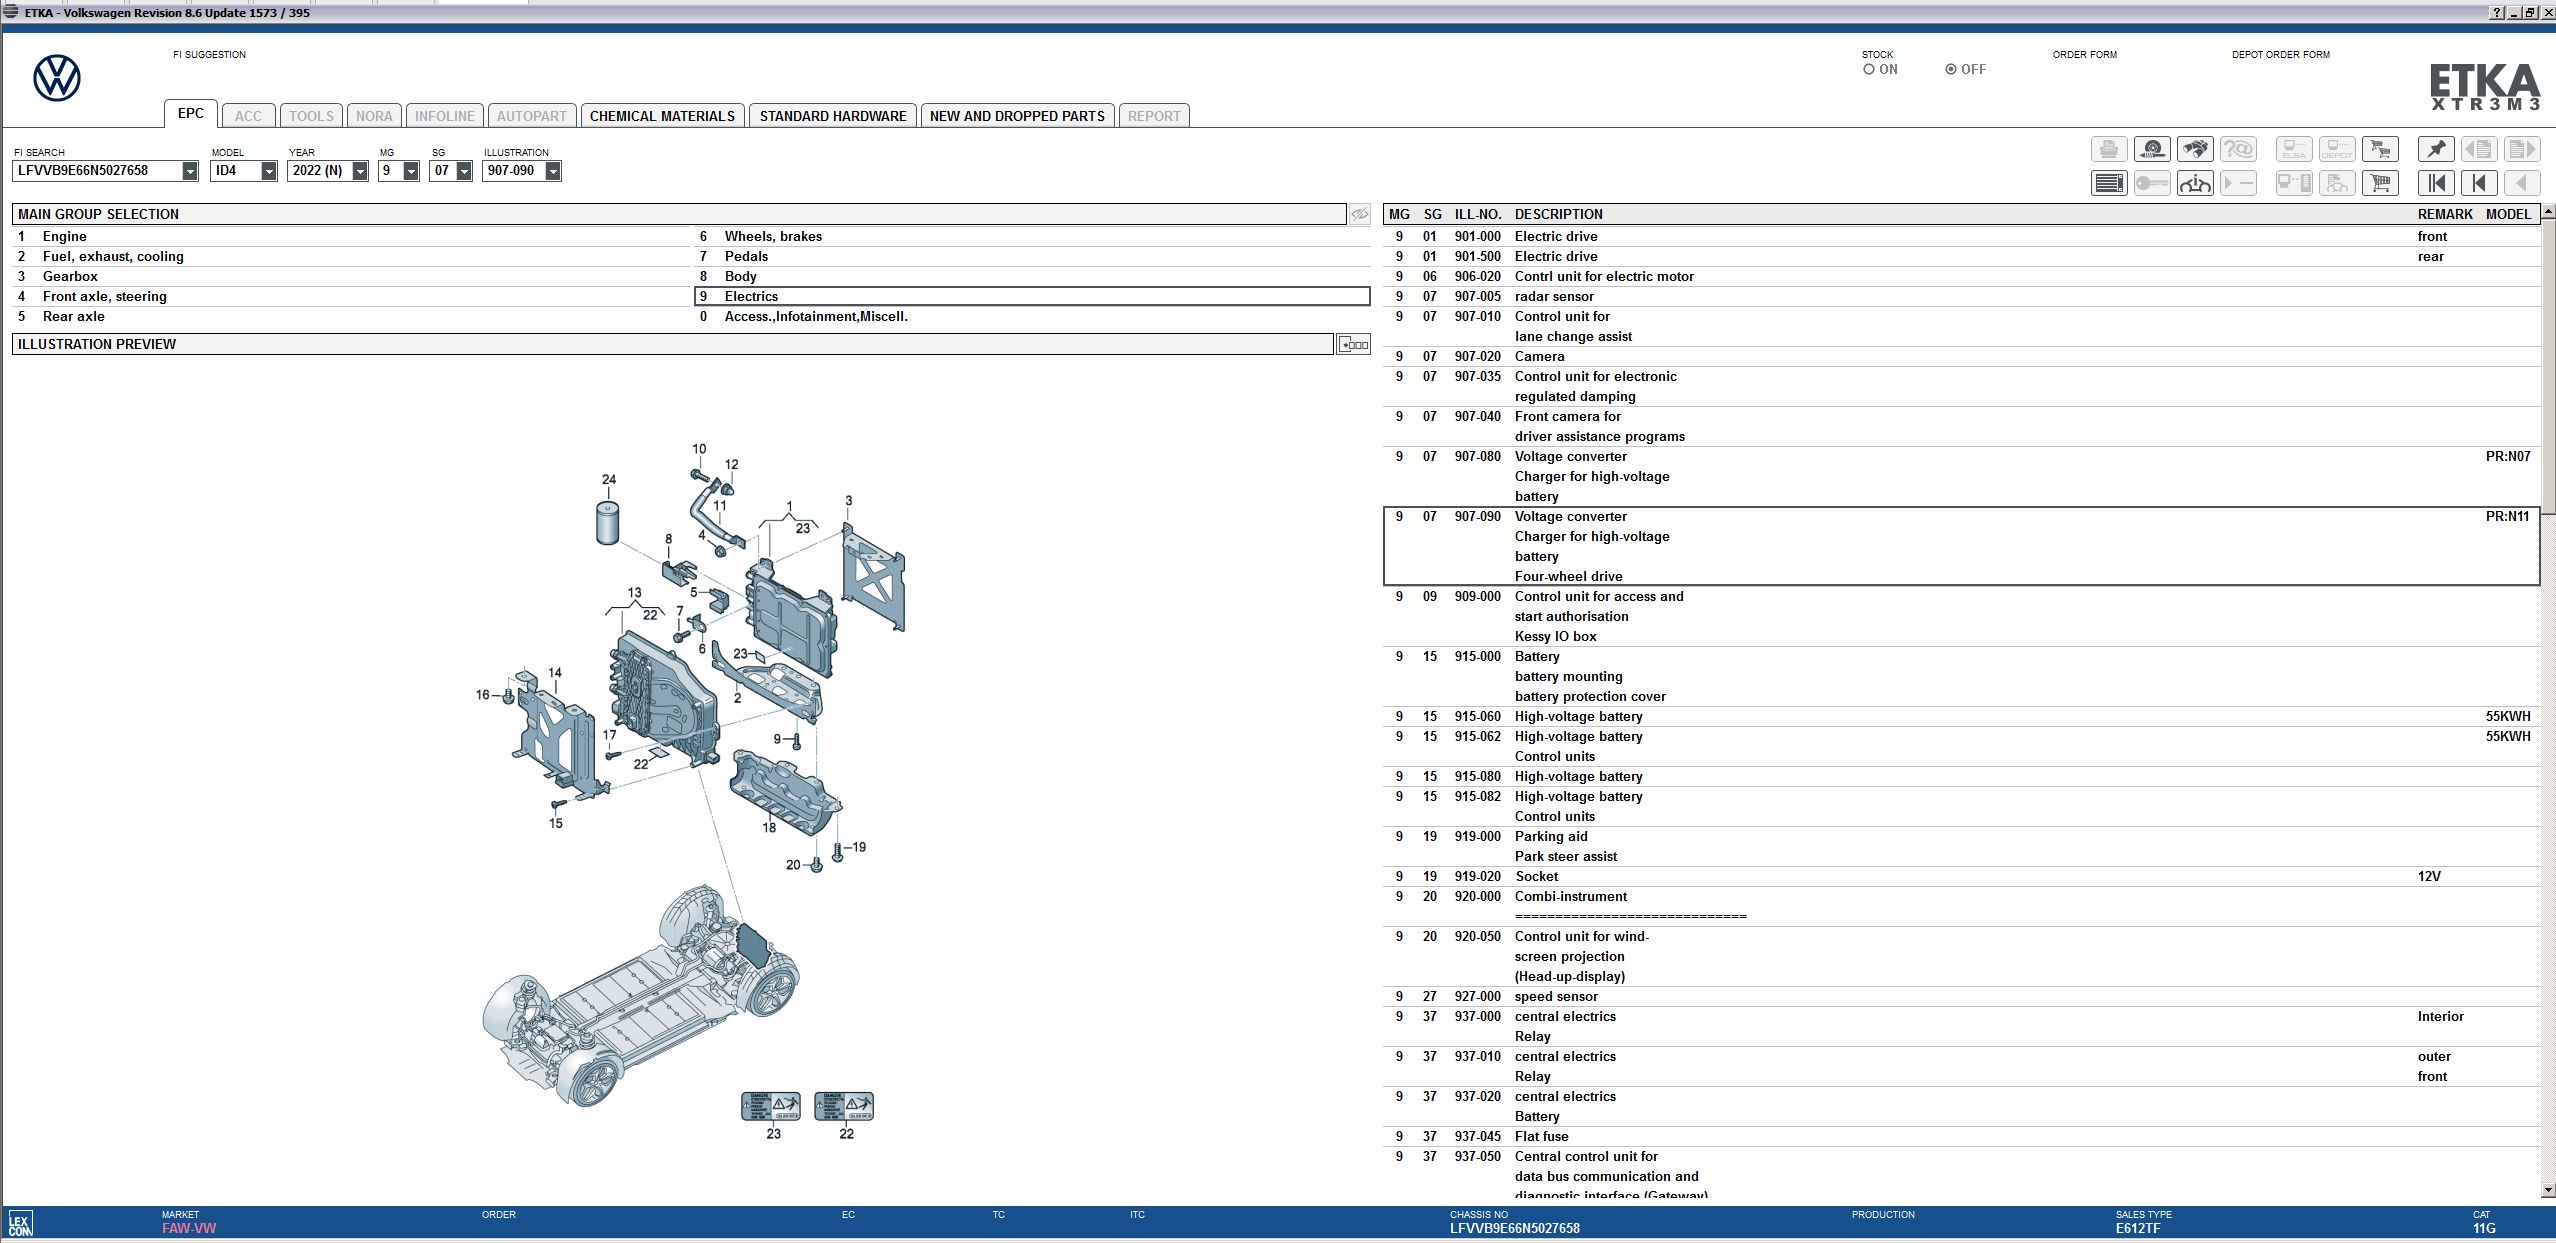
Task: Click the ACC tab
Action: pos(248,116)
